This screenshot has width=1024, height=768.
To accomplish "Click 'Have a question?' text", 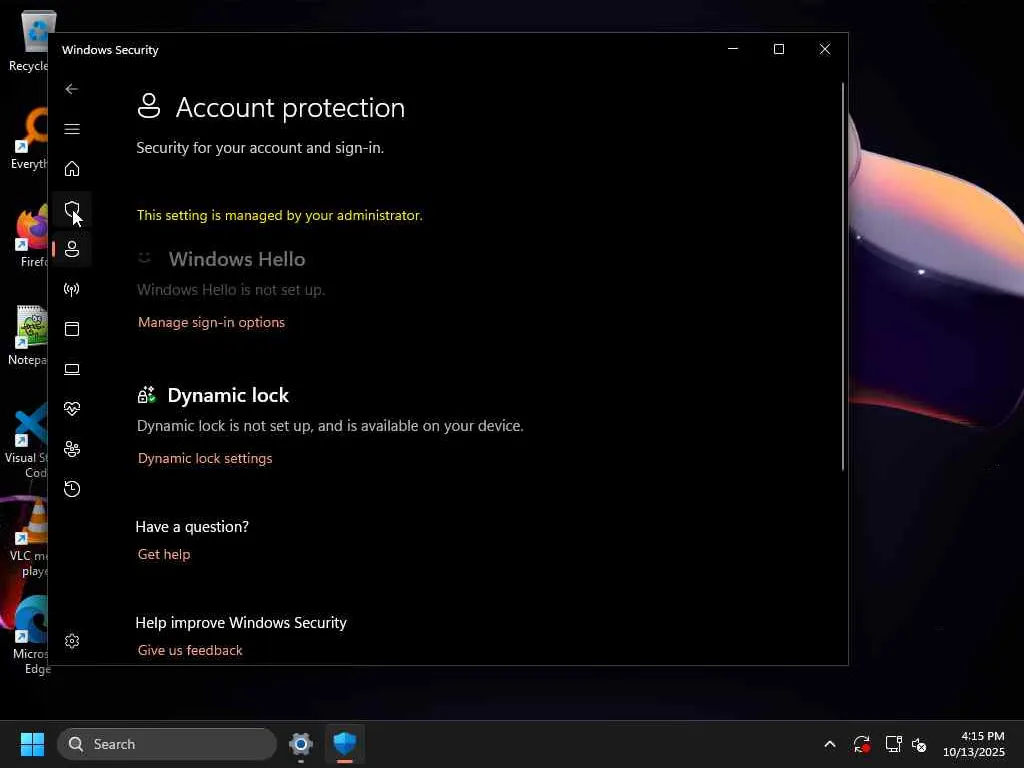I will pyautogui.click(x=192, y=527).
